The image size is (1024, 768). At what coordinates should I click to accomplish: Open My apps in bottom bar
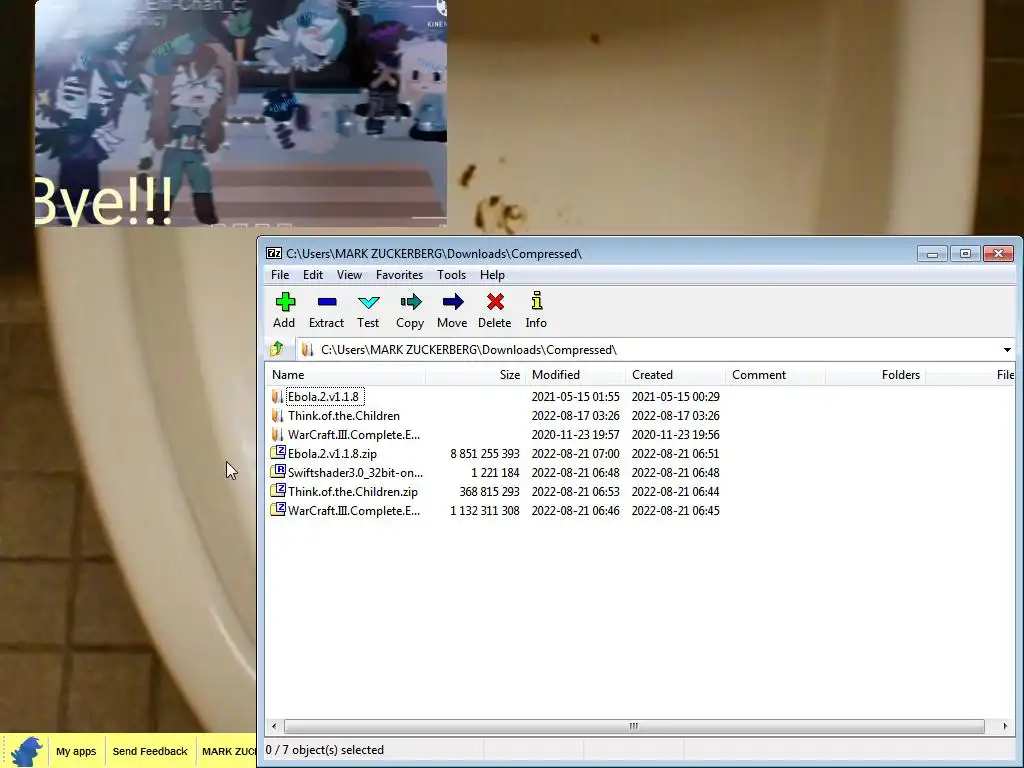(x=76, y=751)
